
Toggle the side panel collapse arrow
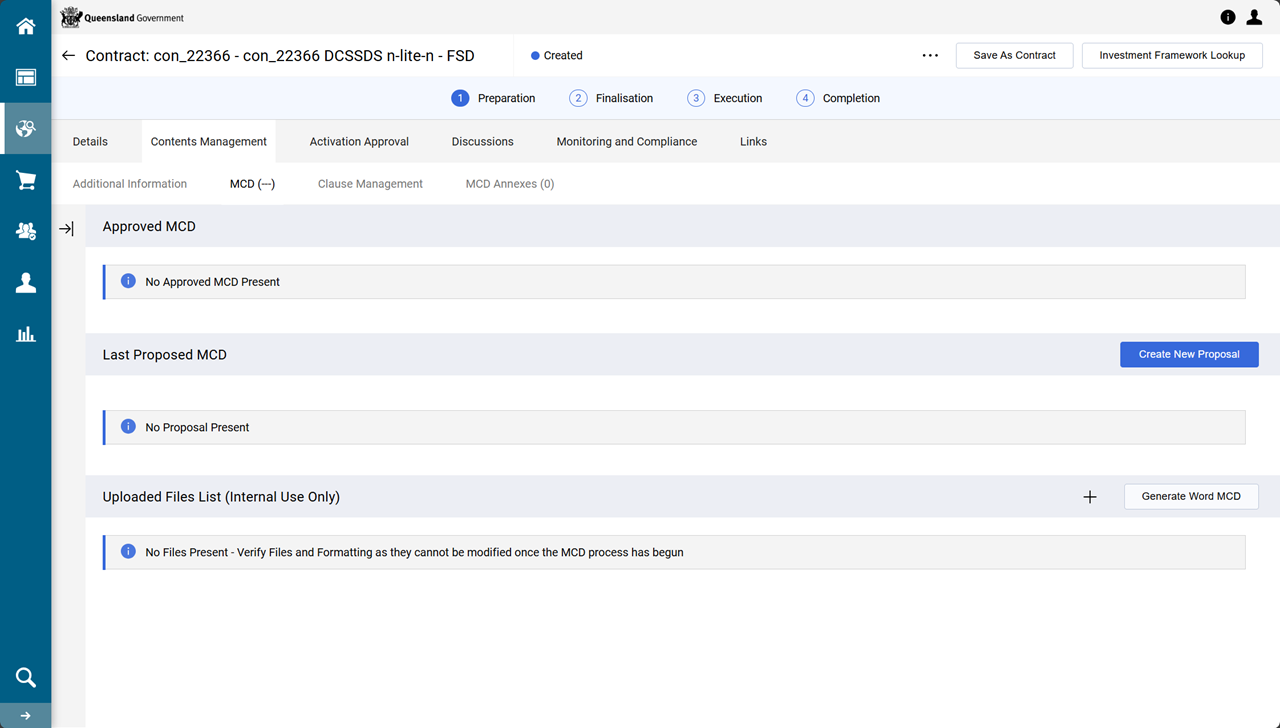tap(66, 229)
